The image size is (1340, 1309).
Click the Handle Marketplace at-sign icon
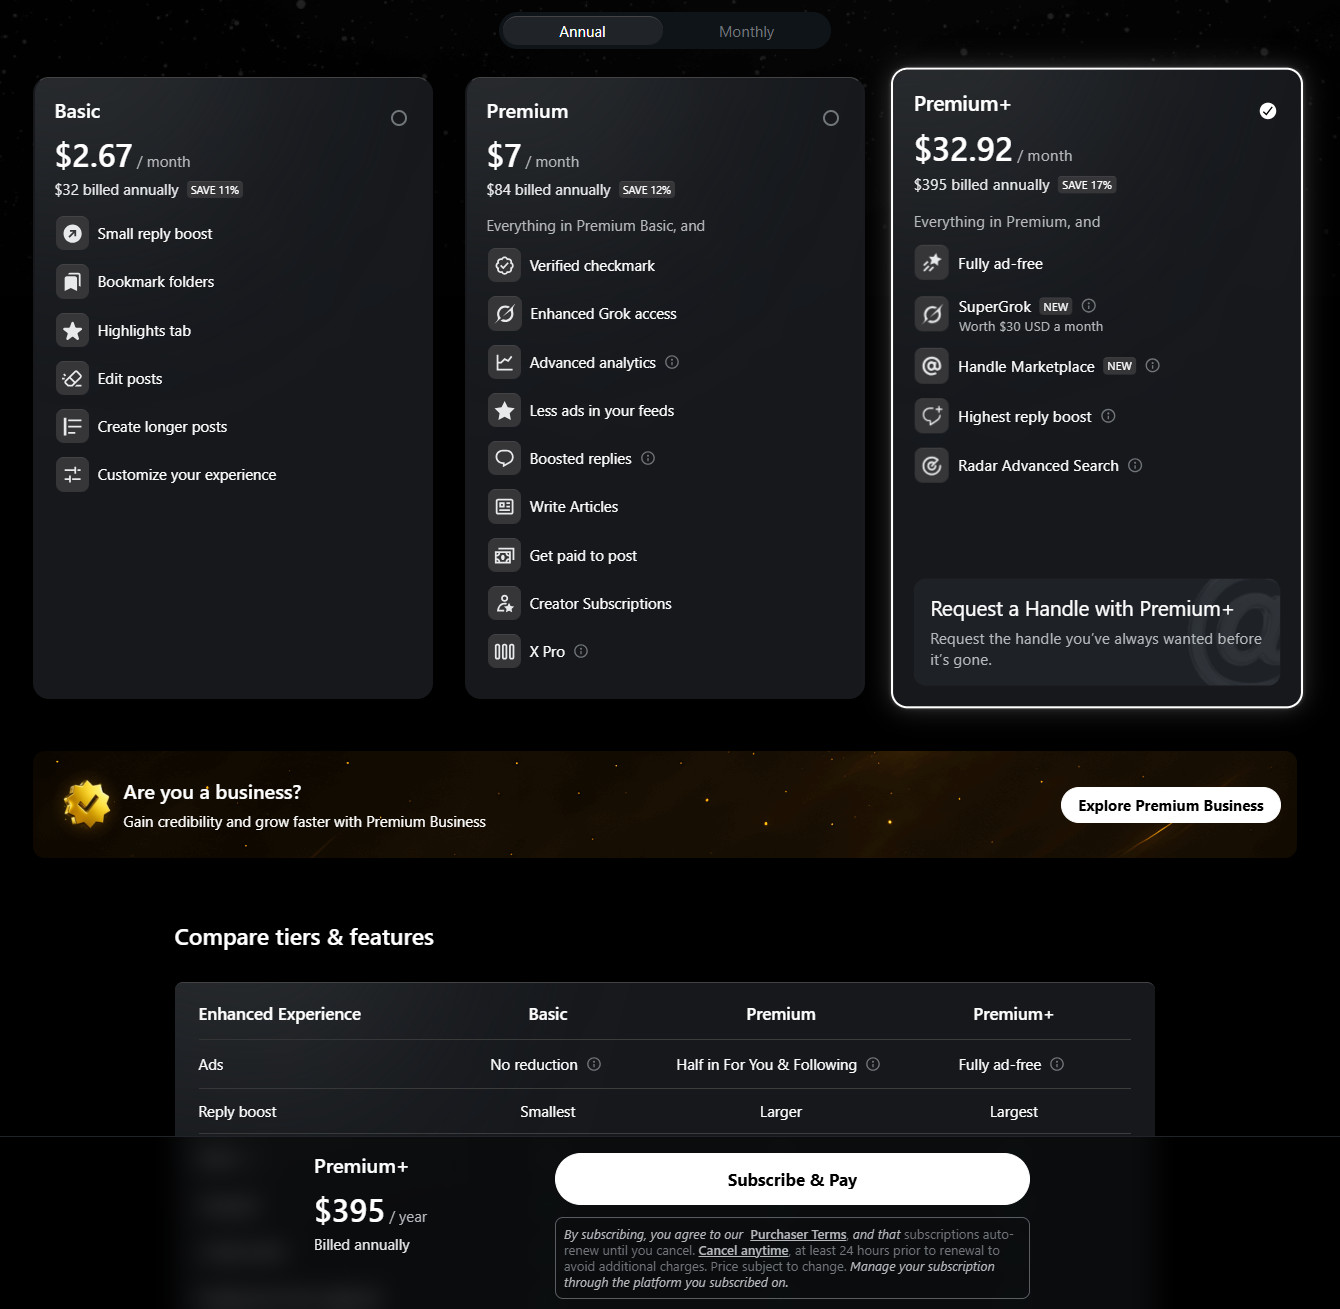tap(932, 366)
